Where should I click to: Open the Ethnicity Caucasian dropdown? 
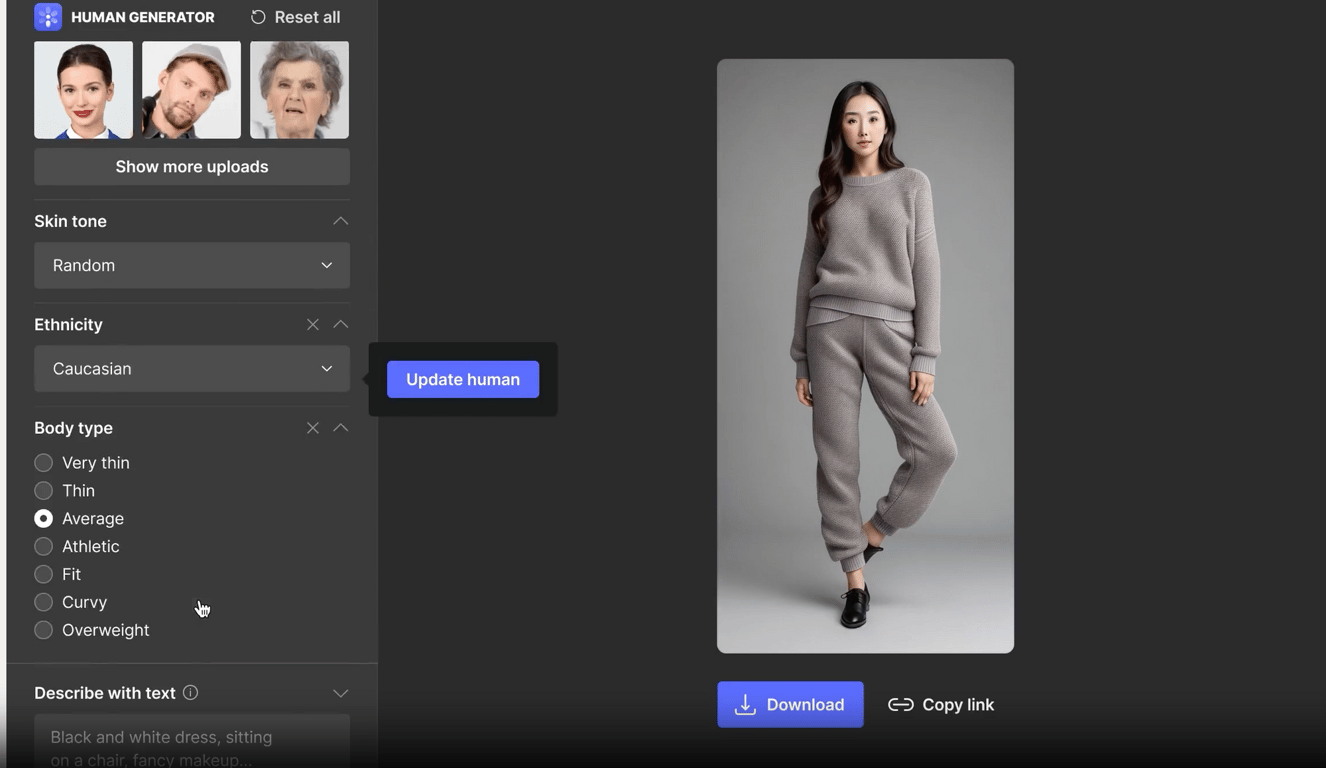(191, 368)
